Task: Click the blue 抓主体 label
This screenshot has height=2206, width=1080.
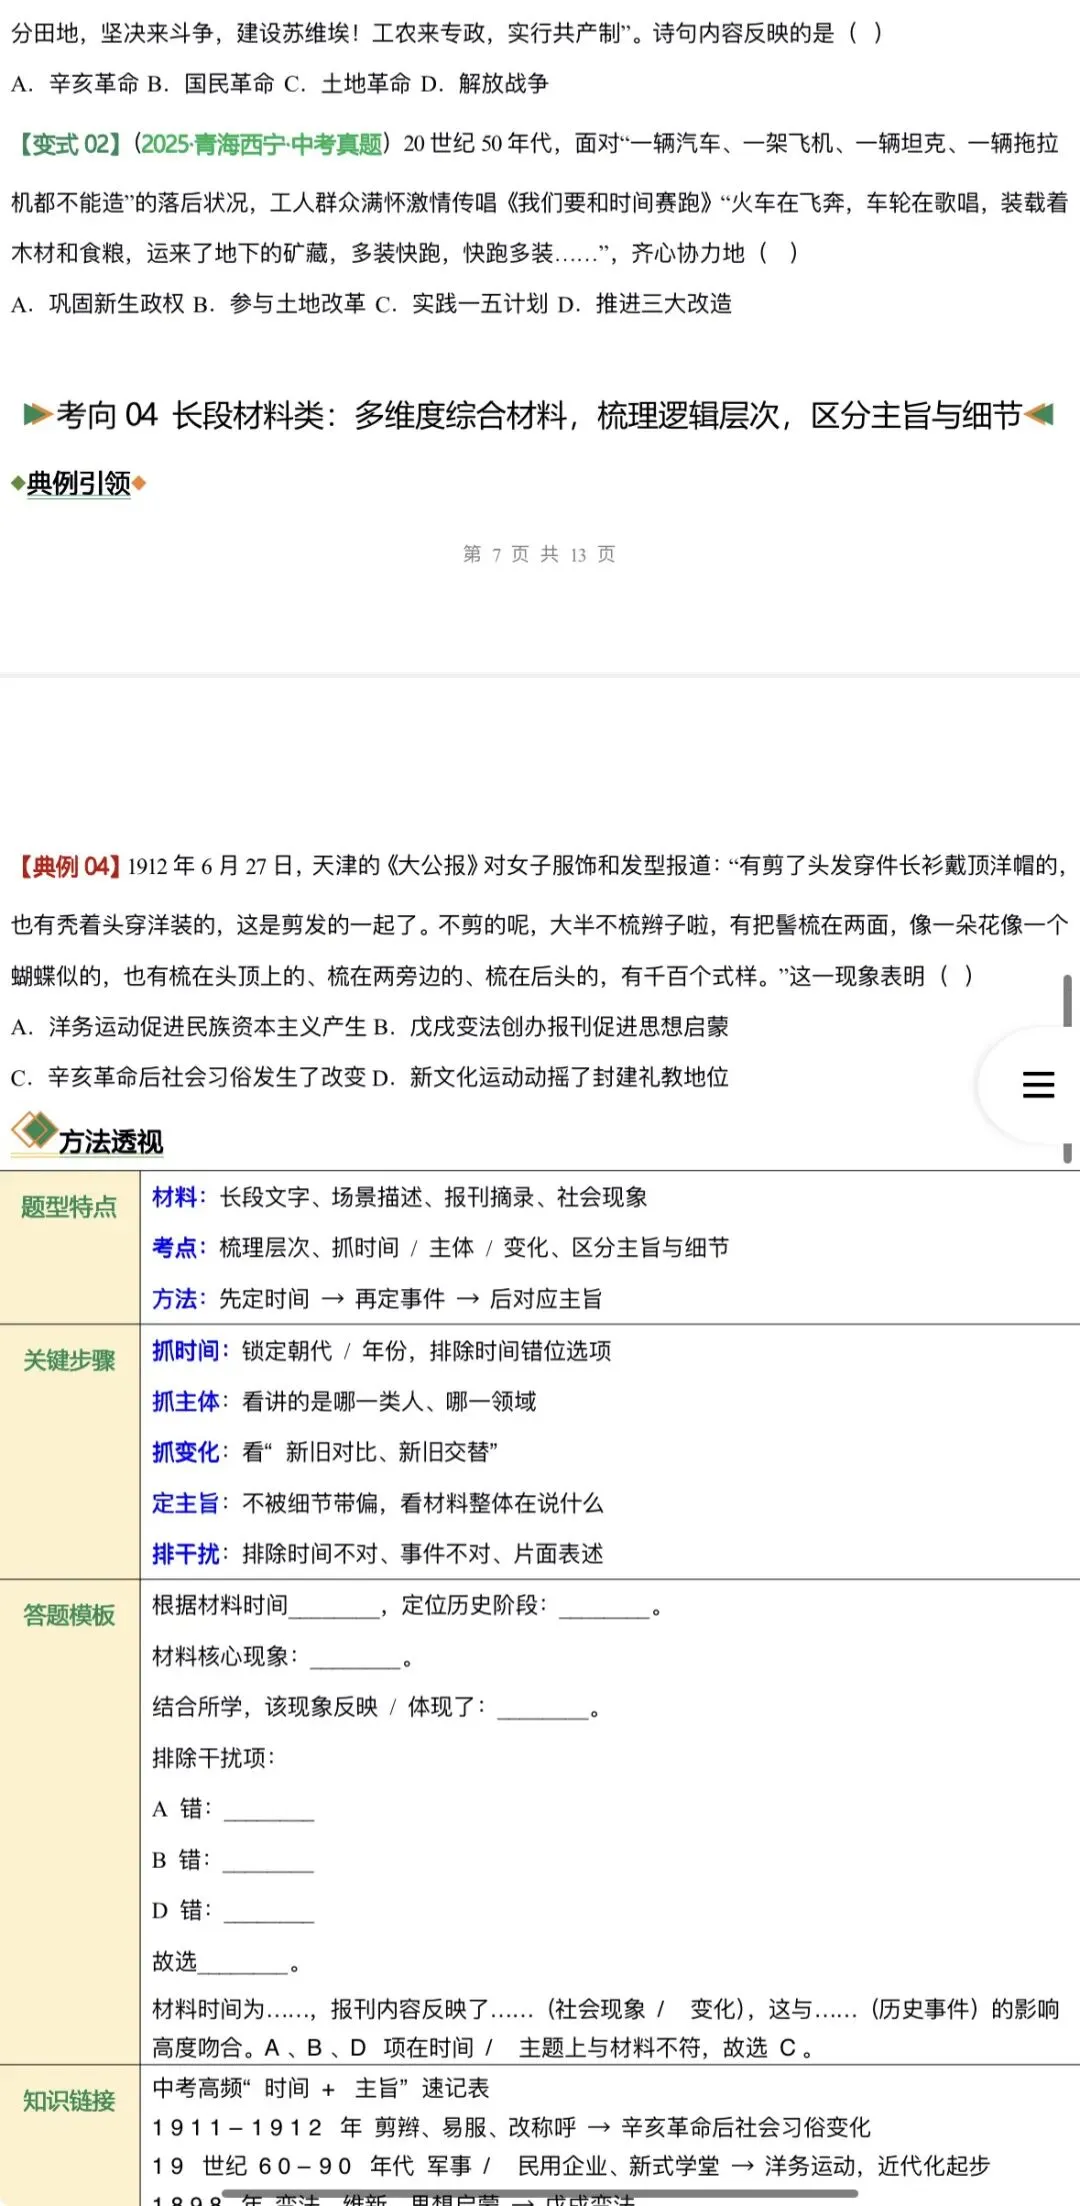Action: pyautogui.click(x=185, y=1401)
